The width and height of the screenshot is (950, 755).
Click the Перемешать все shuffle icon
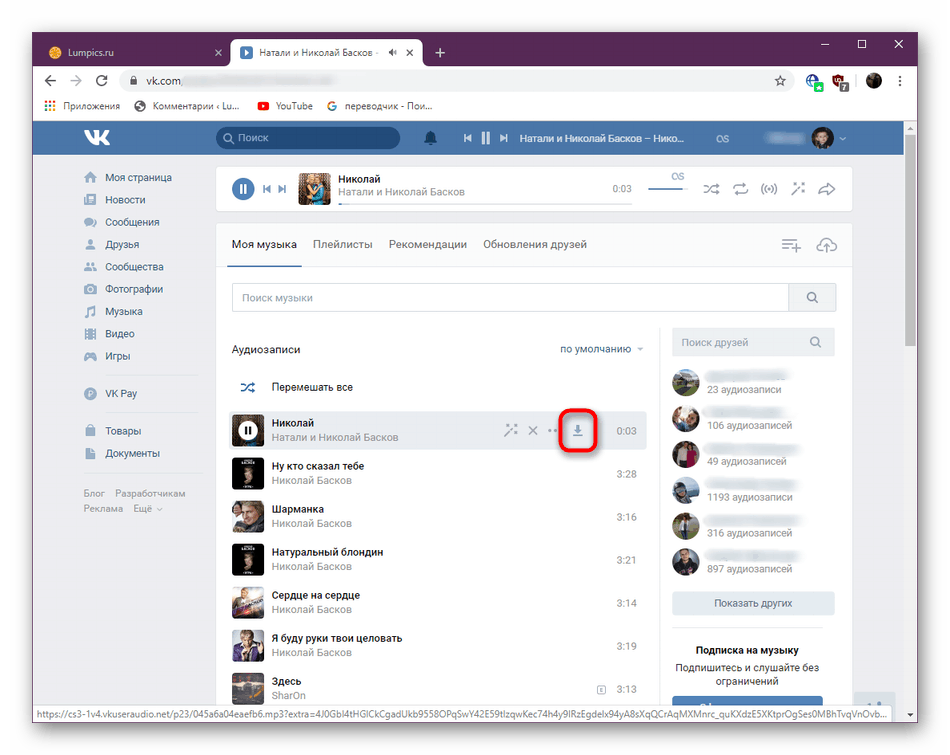point(248,387)
